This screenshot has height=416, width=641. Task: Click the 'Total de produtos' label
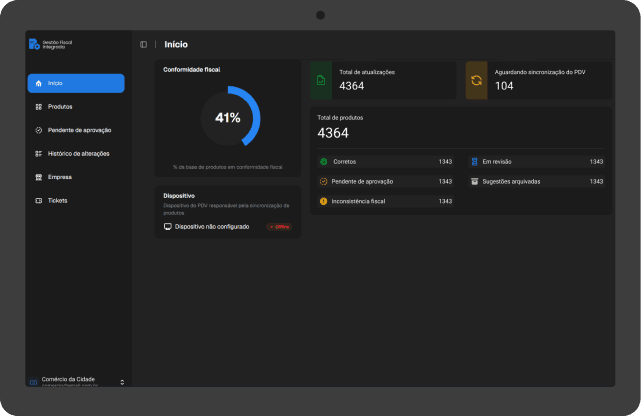click(x=340, y=118)
